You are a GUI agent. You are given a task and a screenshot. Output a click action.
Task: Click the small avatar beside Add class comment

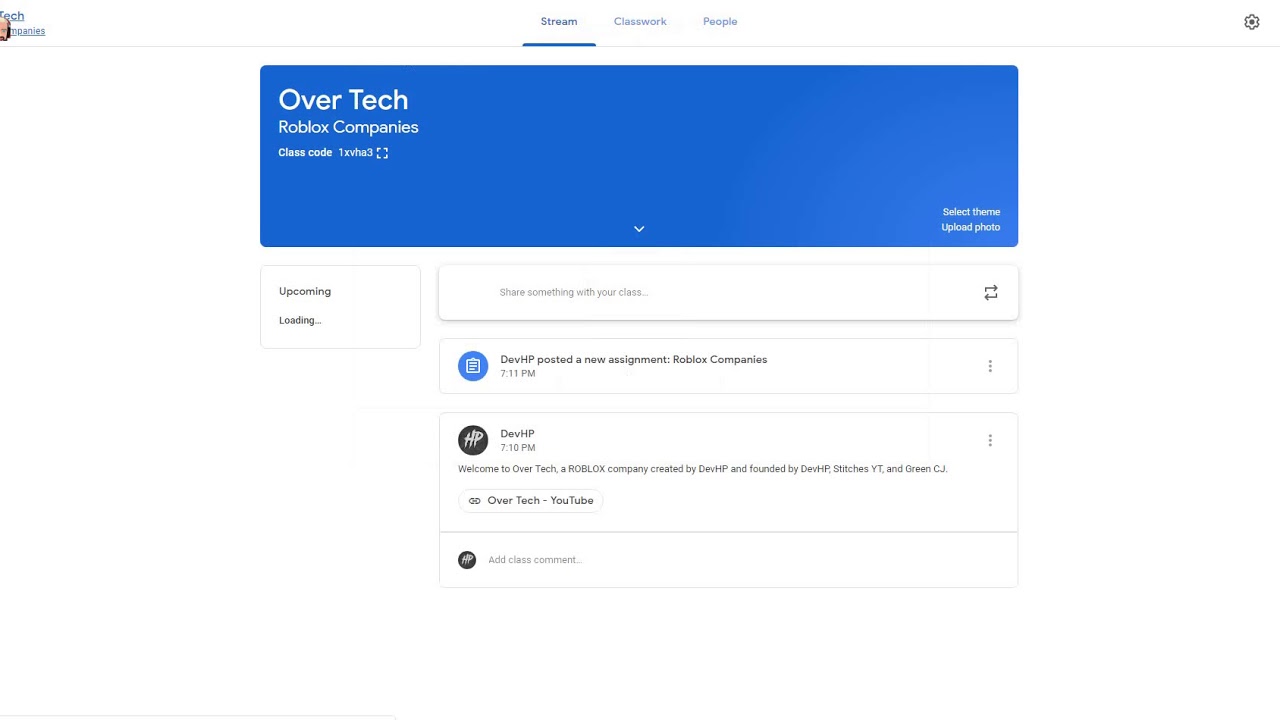pyautogui.click(x=467, y=560)
